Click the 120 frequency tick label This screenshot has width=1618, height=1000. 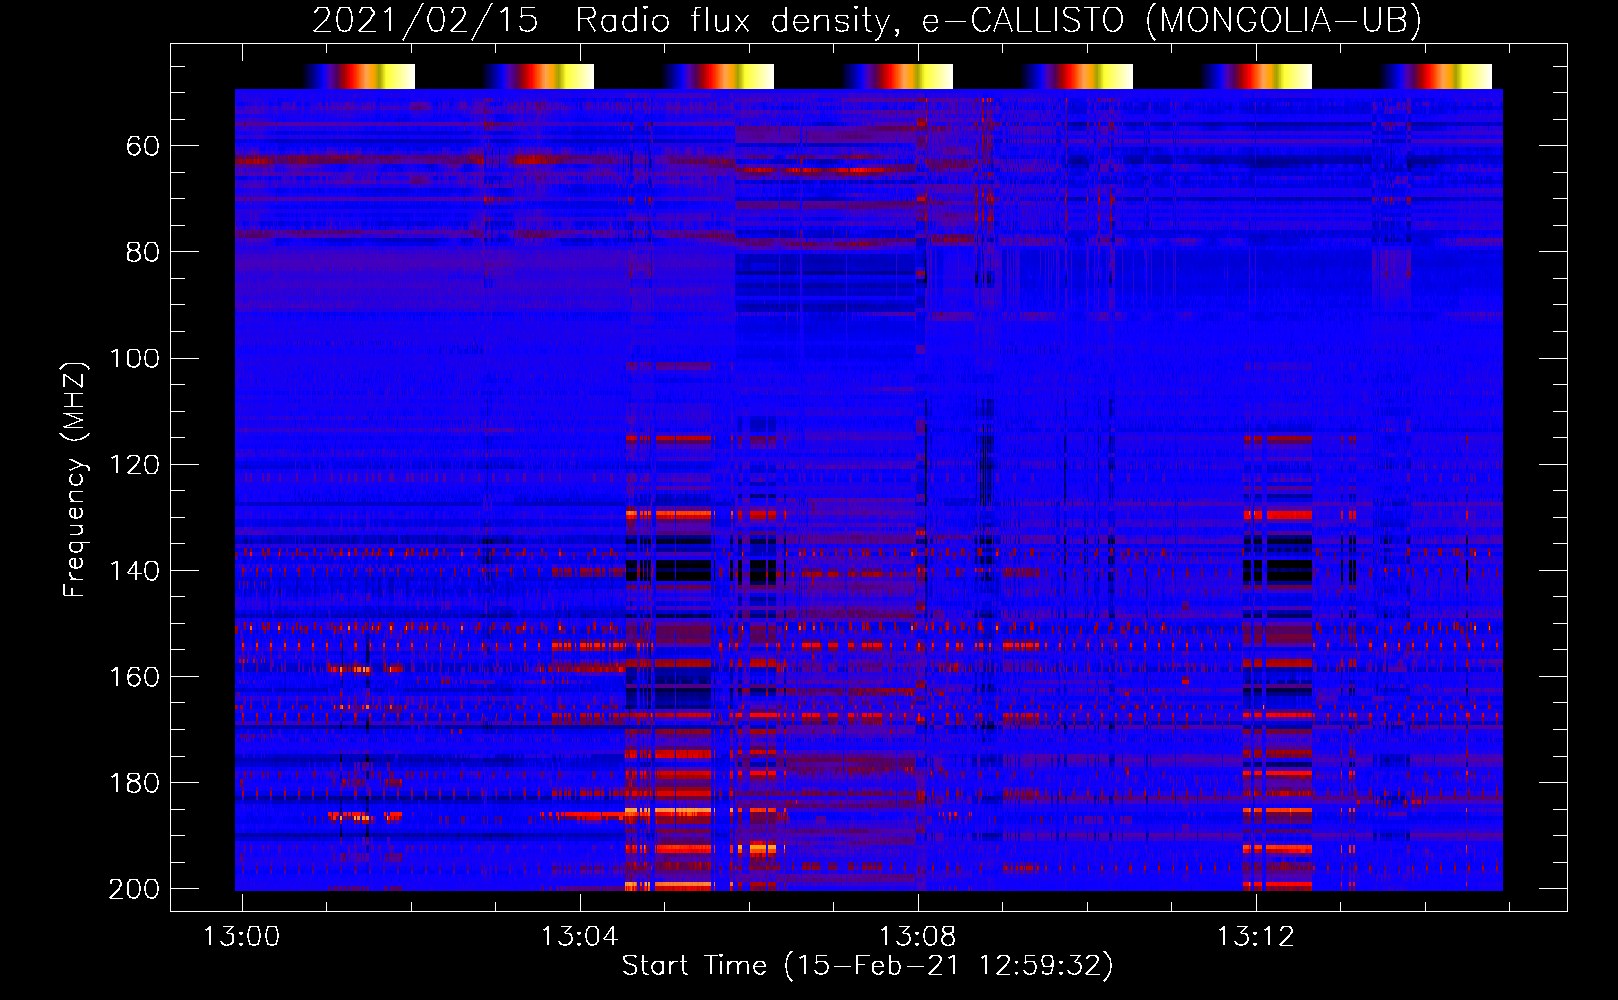tap(134, 465)
